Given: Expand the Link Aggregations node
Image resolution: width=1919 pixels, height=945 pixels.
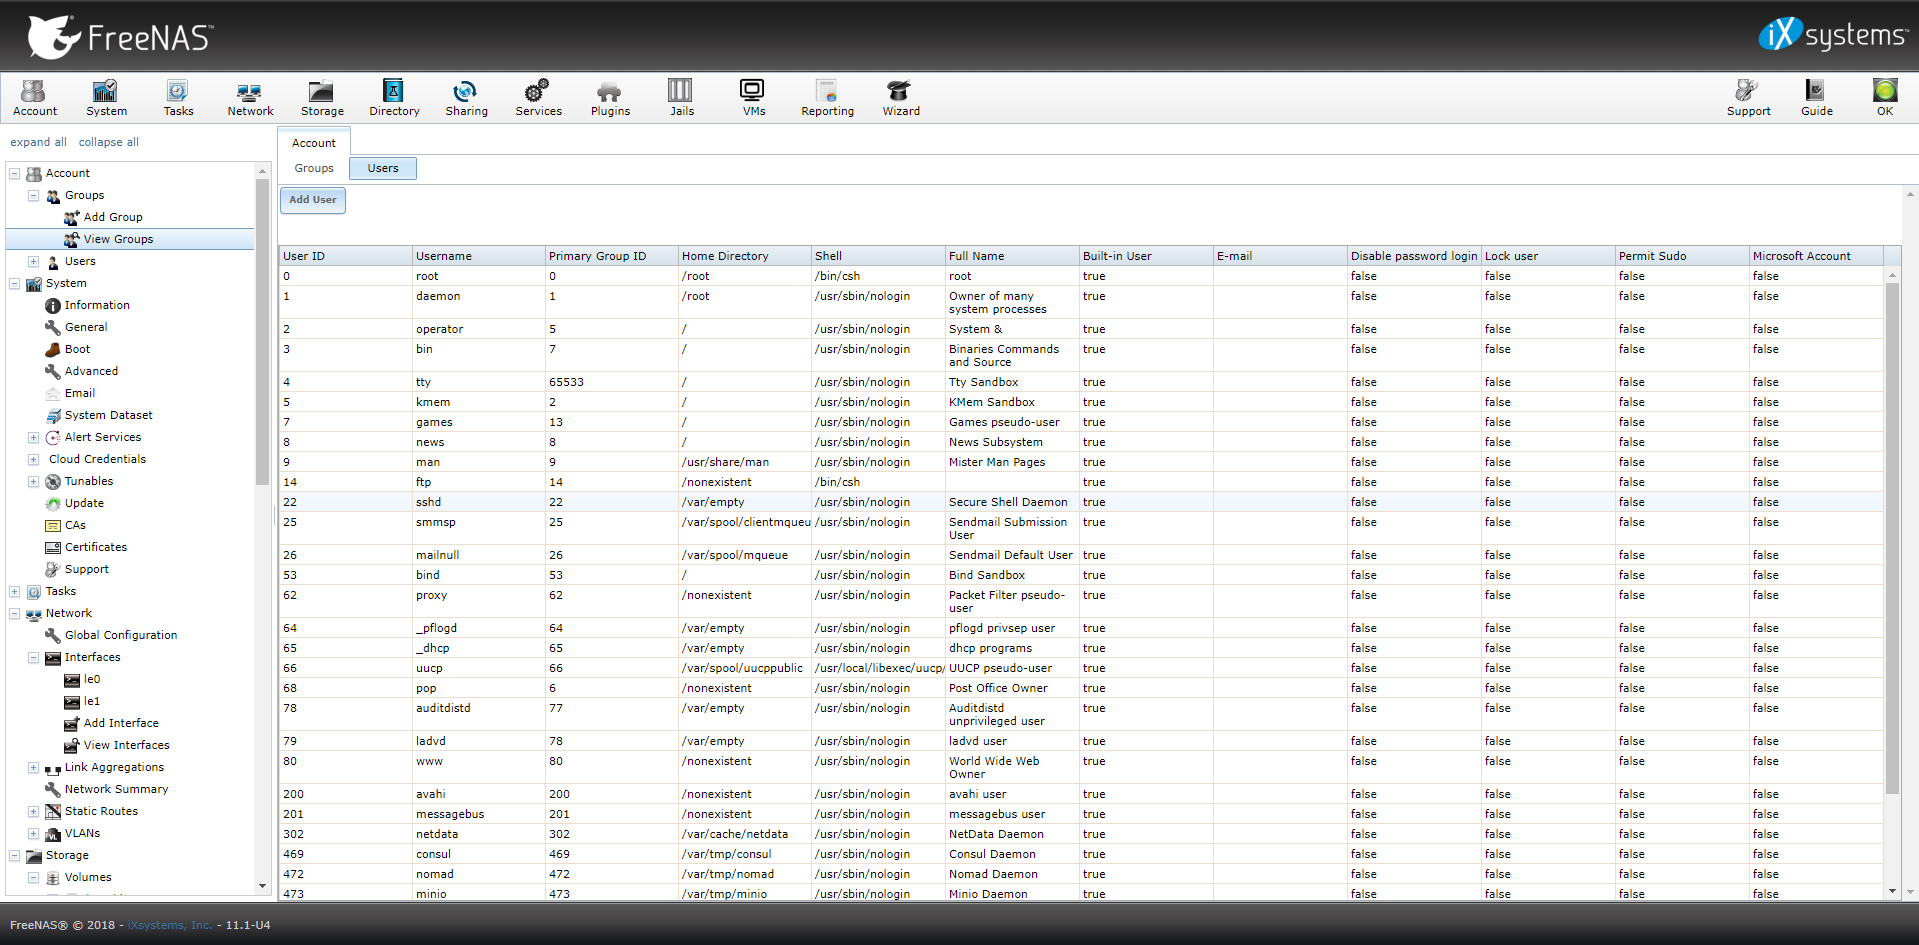Looking at the screenshot, I should (33, 767).
